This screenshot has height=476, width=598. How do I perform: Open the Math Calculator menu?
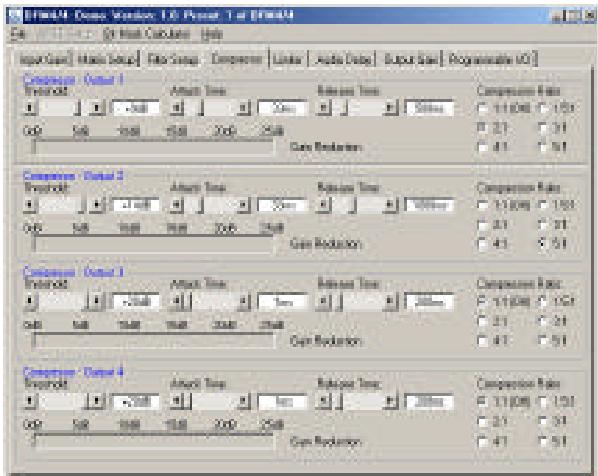click(147, 34)
